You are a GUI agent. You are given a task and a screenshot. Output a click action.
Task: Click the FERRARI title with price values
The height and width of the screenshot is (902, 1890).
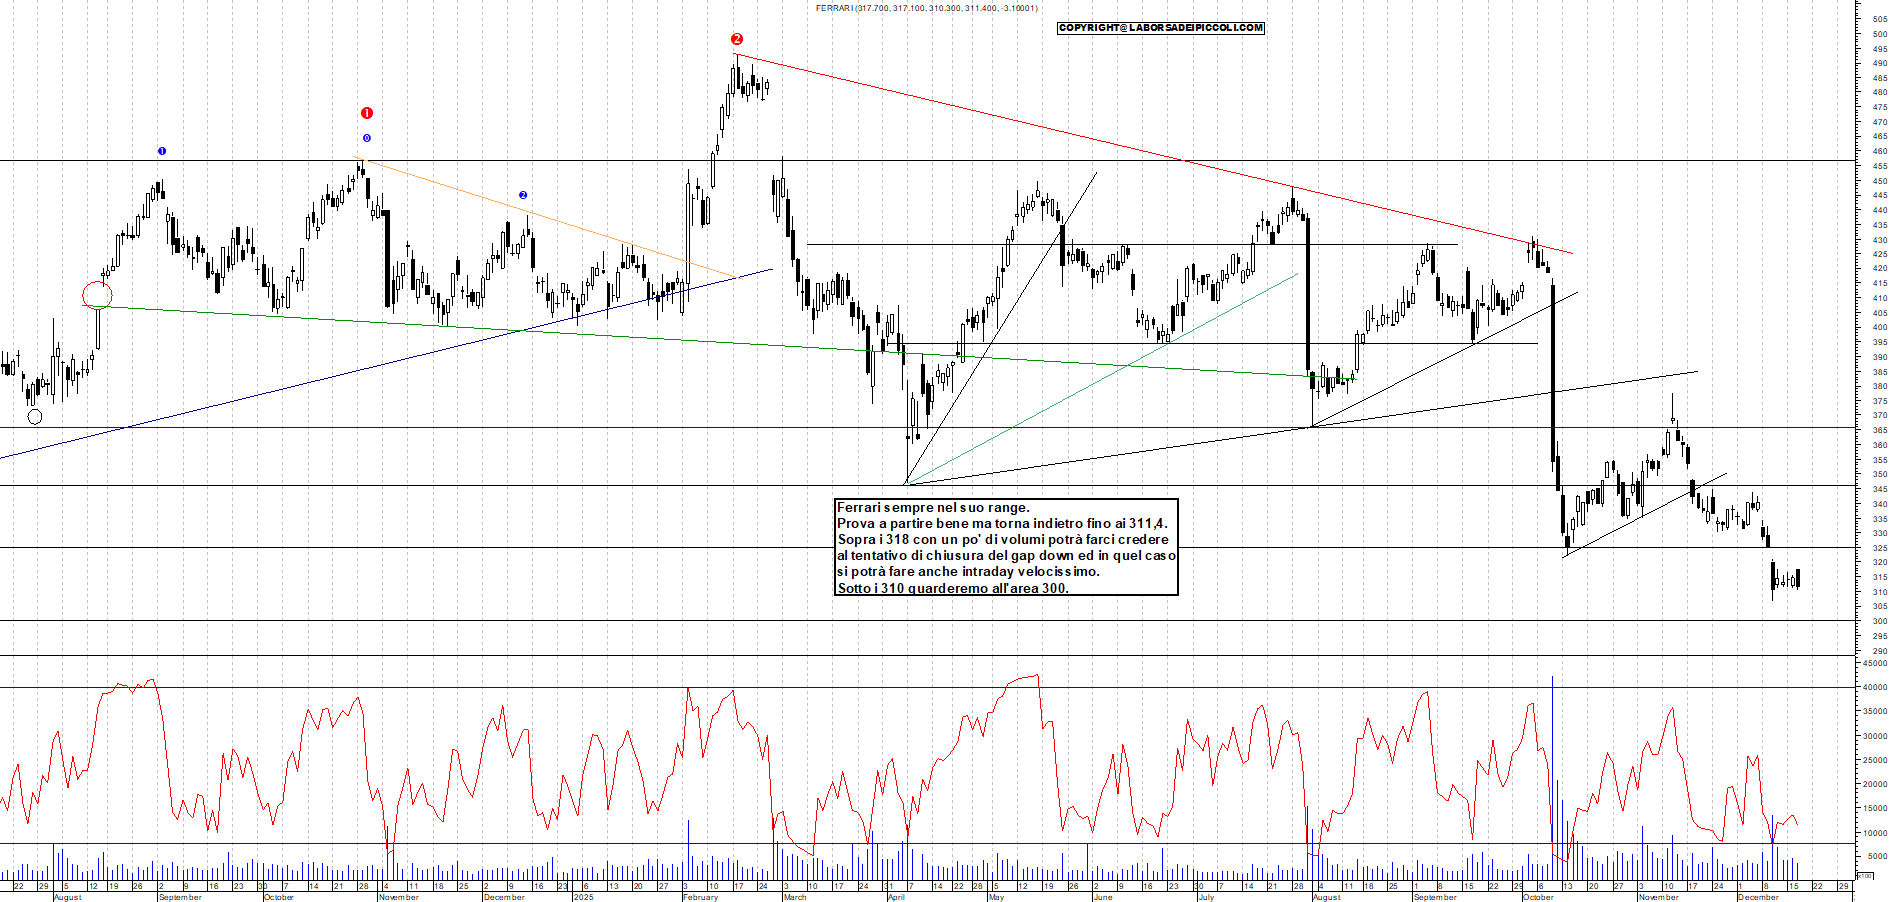926,8
